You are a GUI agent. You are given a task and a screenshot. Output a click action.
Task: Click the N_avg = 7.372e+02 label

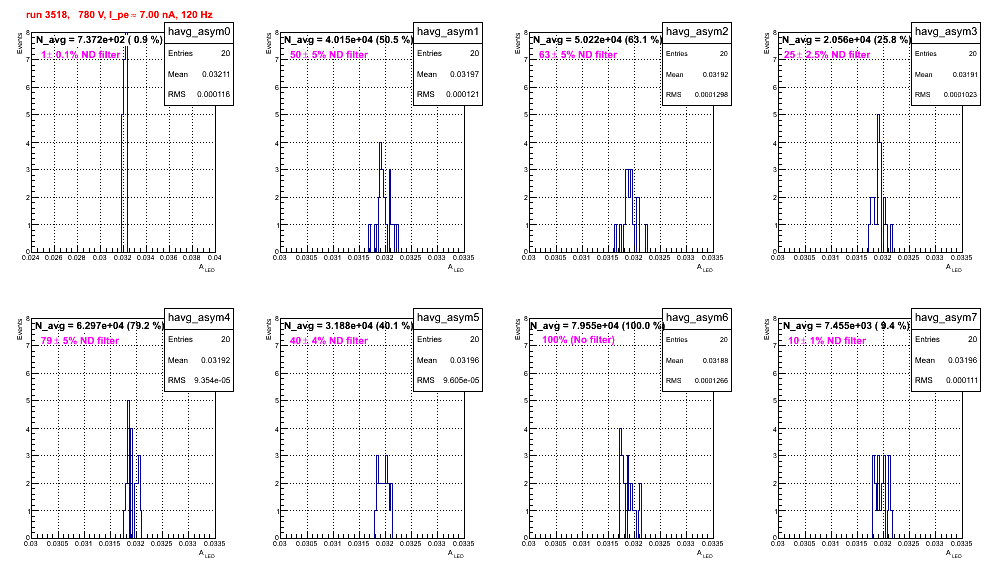click(x=98, y=39)
